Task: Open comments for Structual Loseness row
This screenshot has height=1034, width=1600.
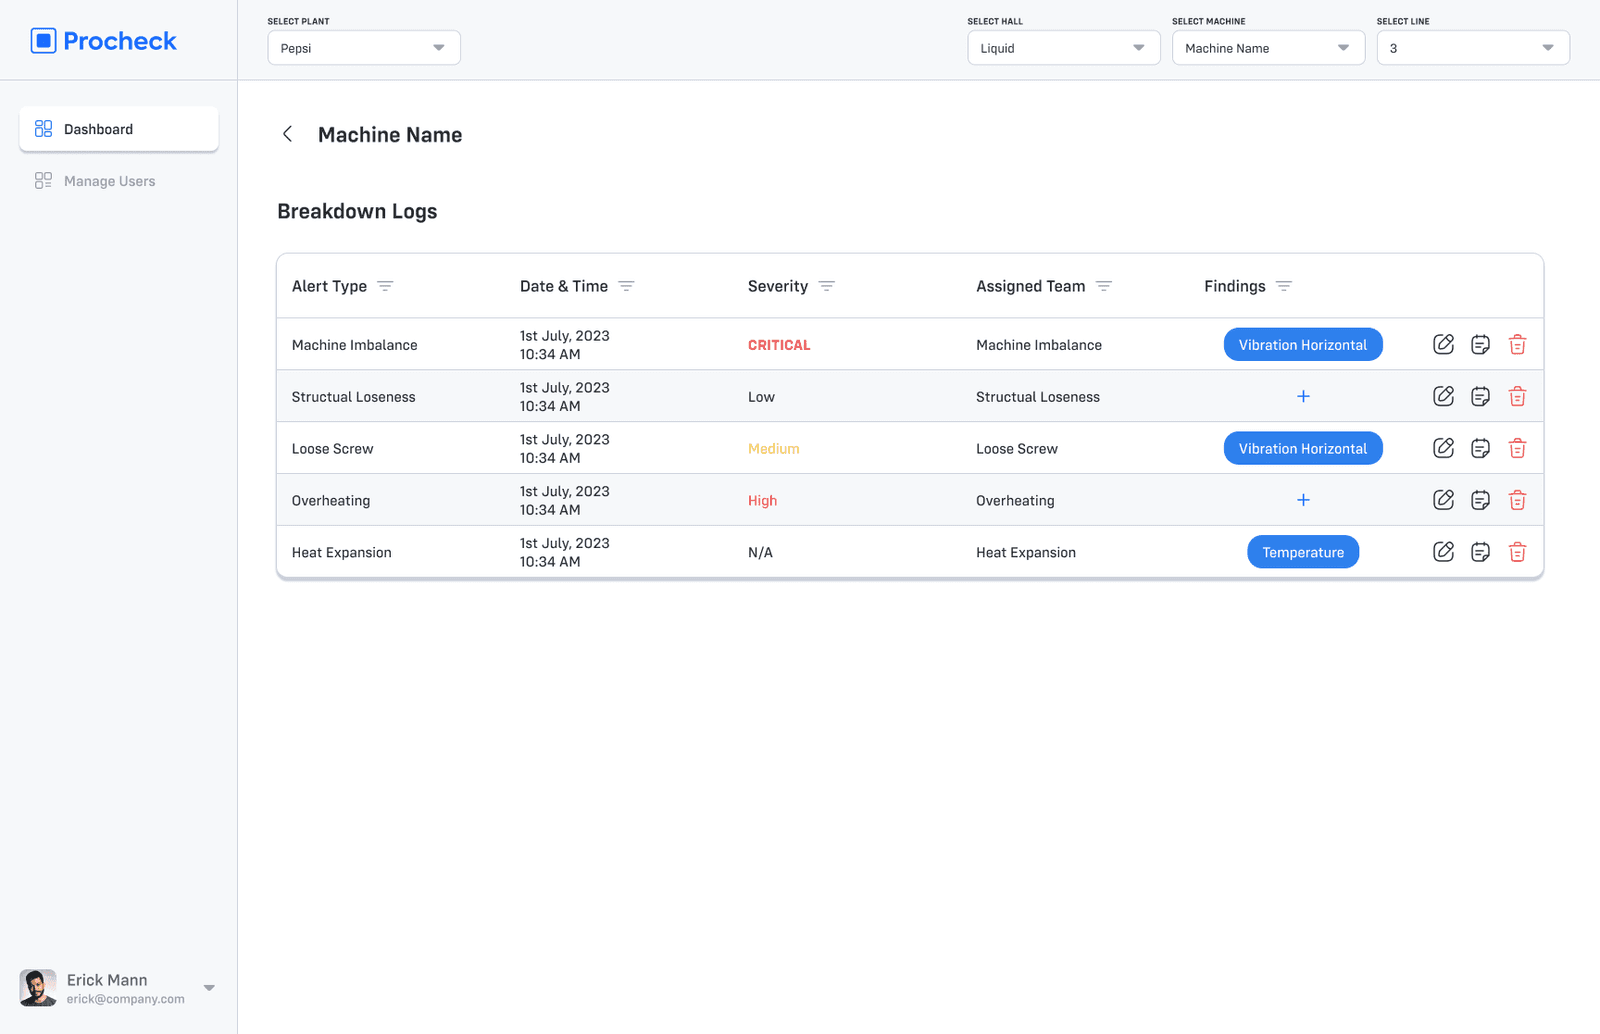Action: [1480, 396]
